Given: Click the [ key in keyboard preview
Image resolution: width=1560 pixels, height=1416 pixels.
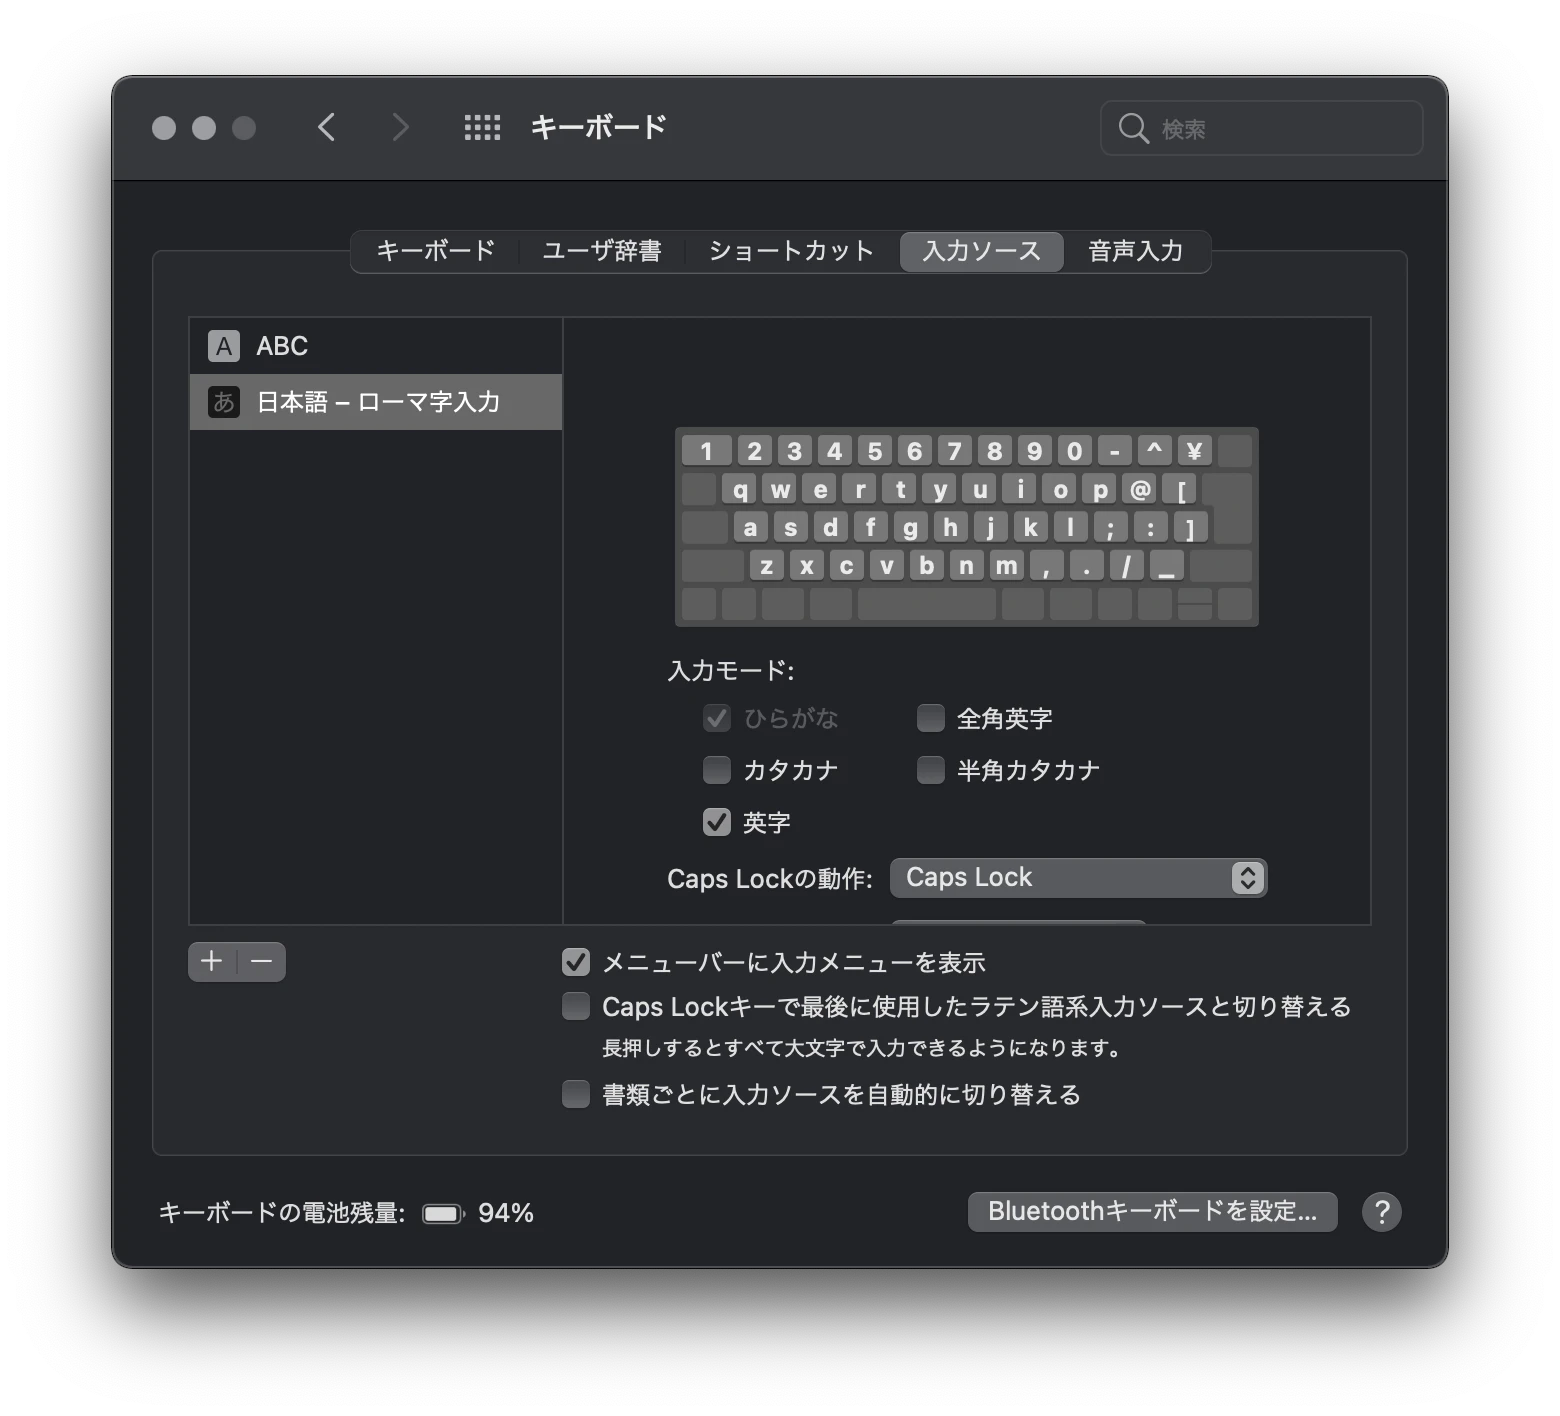Looking at the screenshot, I should pyautogui.click(x=1180, y=489).
